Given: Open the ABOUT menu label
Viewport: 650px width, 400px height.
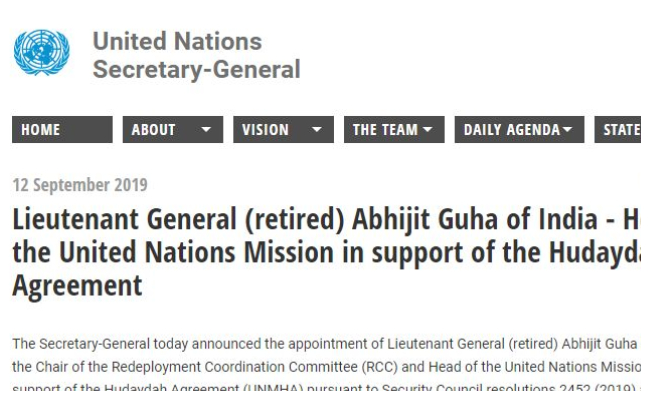Looking at the screenshot, I should tap(153, 130).
